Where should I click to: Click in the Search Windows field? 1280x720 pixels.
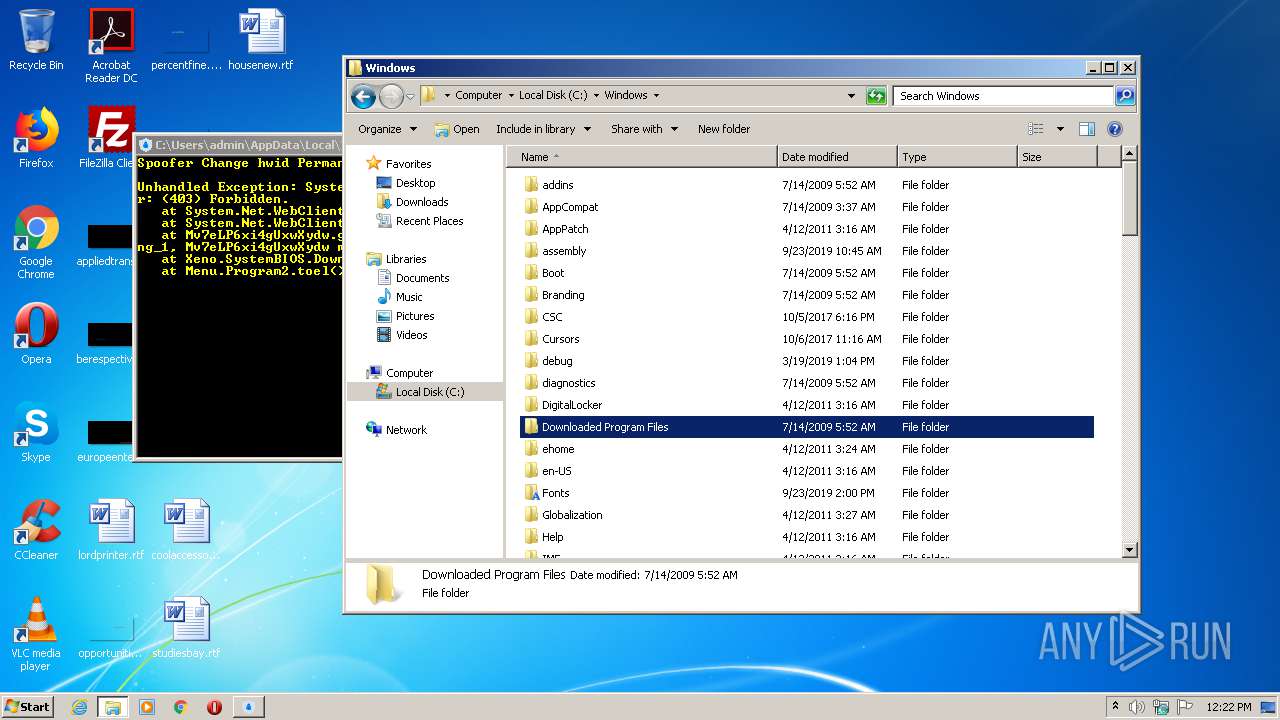[1002, 96]
